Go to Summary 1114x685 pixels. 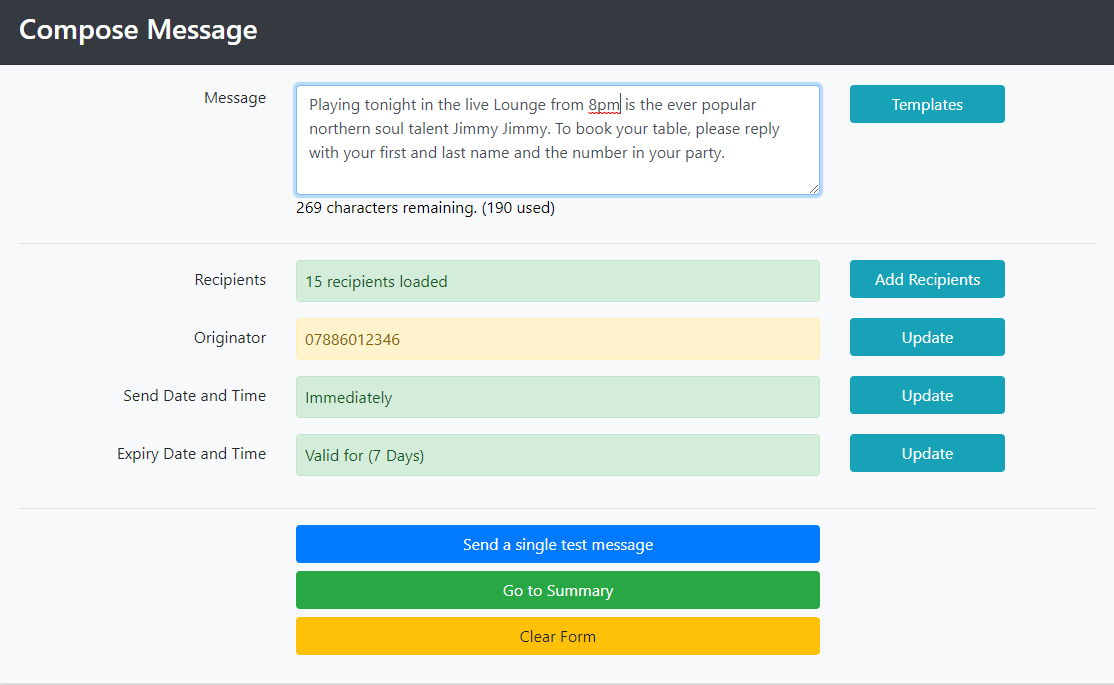558,590
